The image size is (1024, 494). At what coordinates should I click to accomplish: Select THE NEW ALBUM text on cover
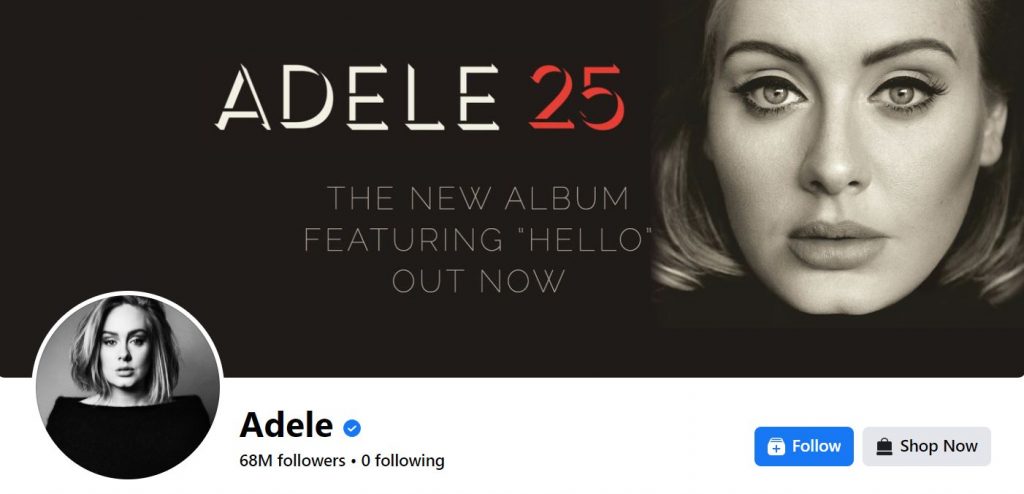pos(478,199)
